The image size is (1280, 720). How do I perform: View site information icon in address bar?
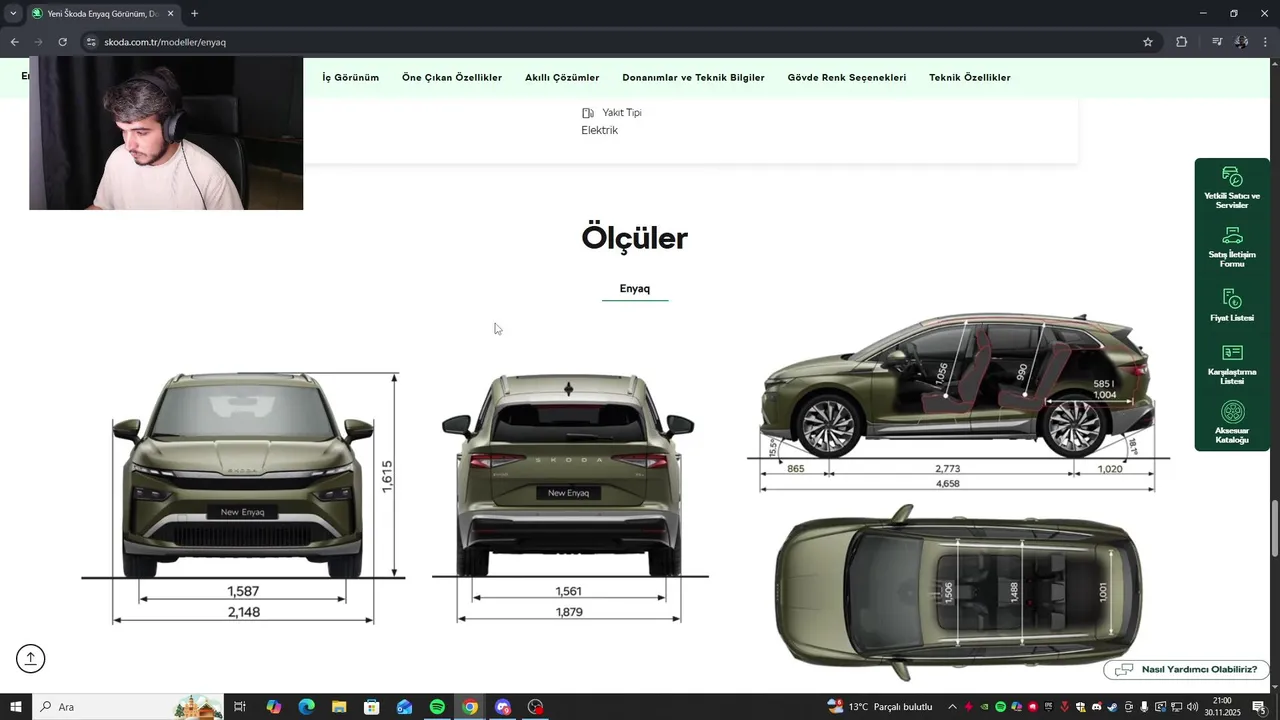pos(91,42)
